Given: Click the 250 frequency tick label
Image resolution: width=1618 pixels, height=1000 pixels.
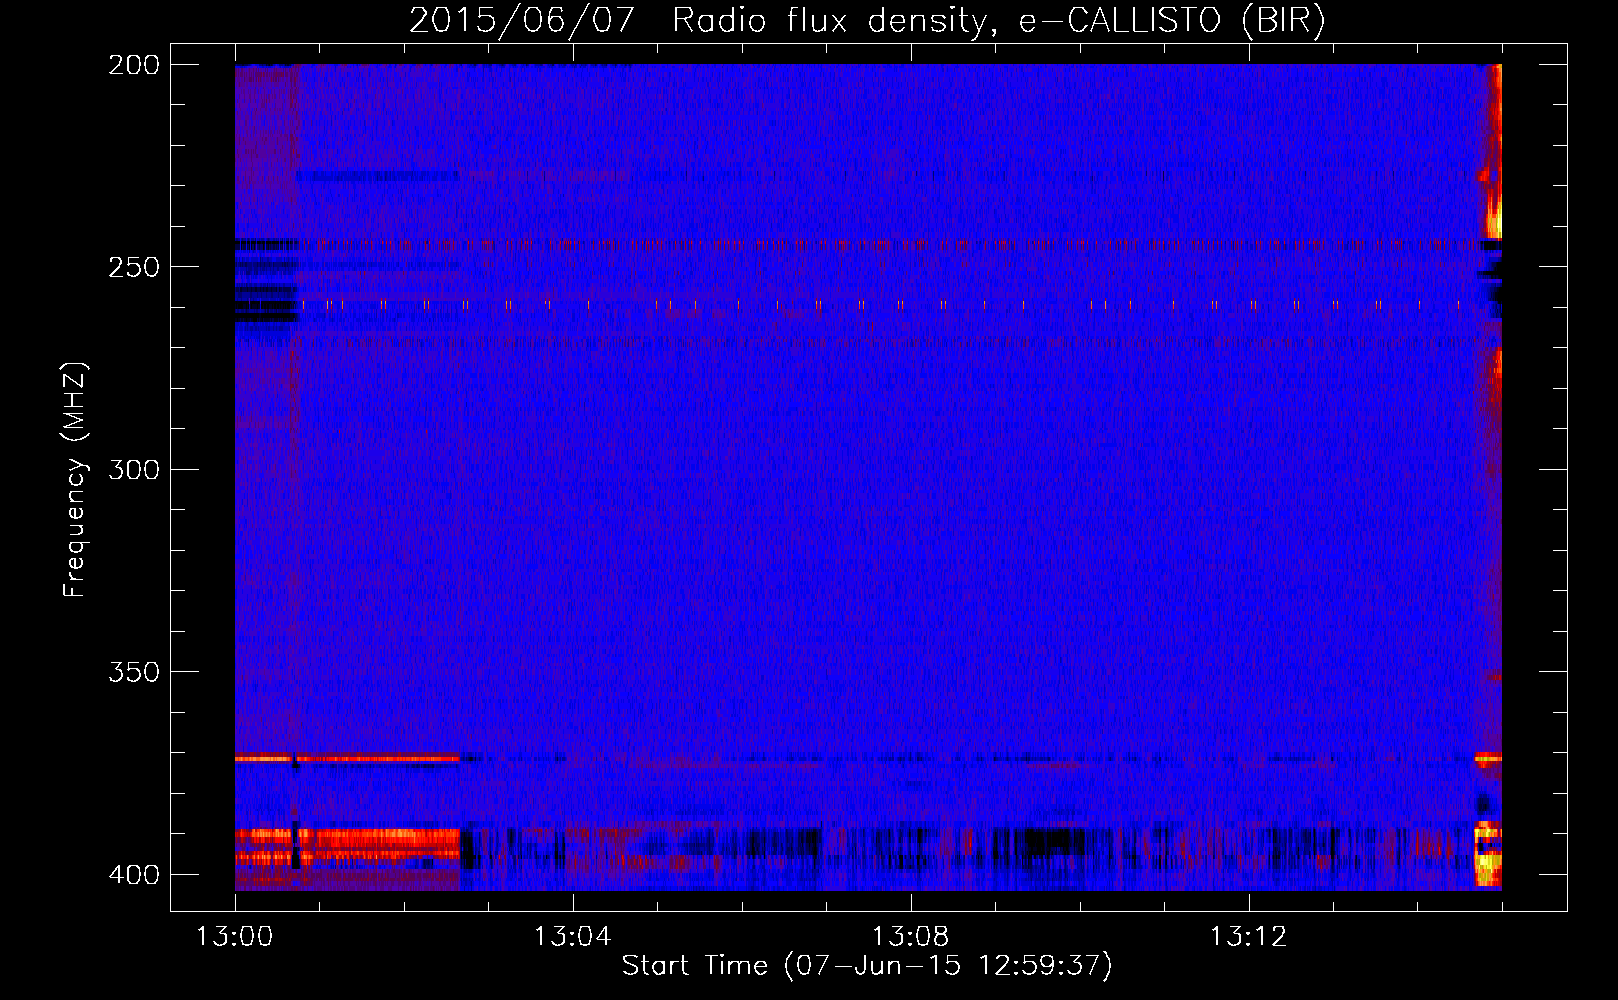Looking at the screenshot, I should [134, 267].
